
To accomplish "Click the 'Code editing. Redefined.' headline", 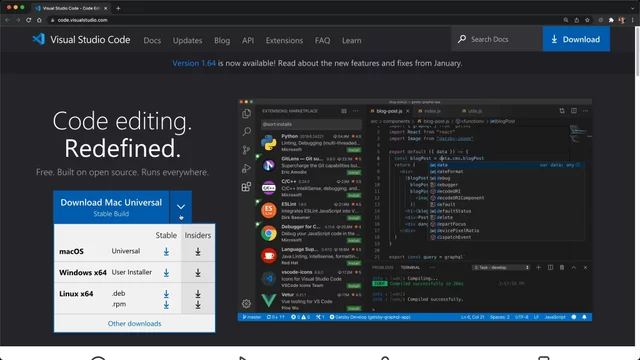I will tap(122, 135).
